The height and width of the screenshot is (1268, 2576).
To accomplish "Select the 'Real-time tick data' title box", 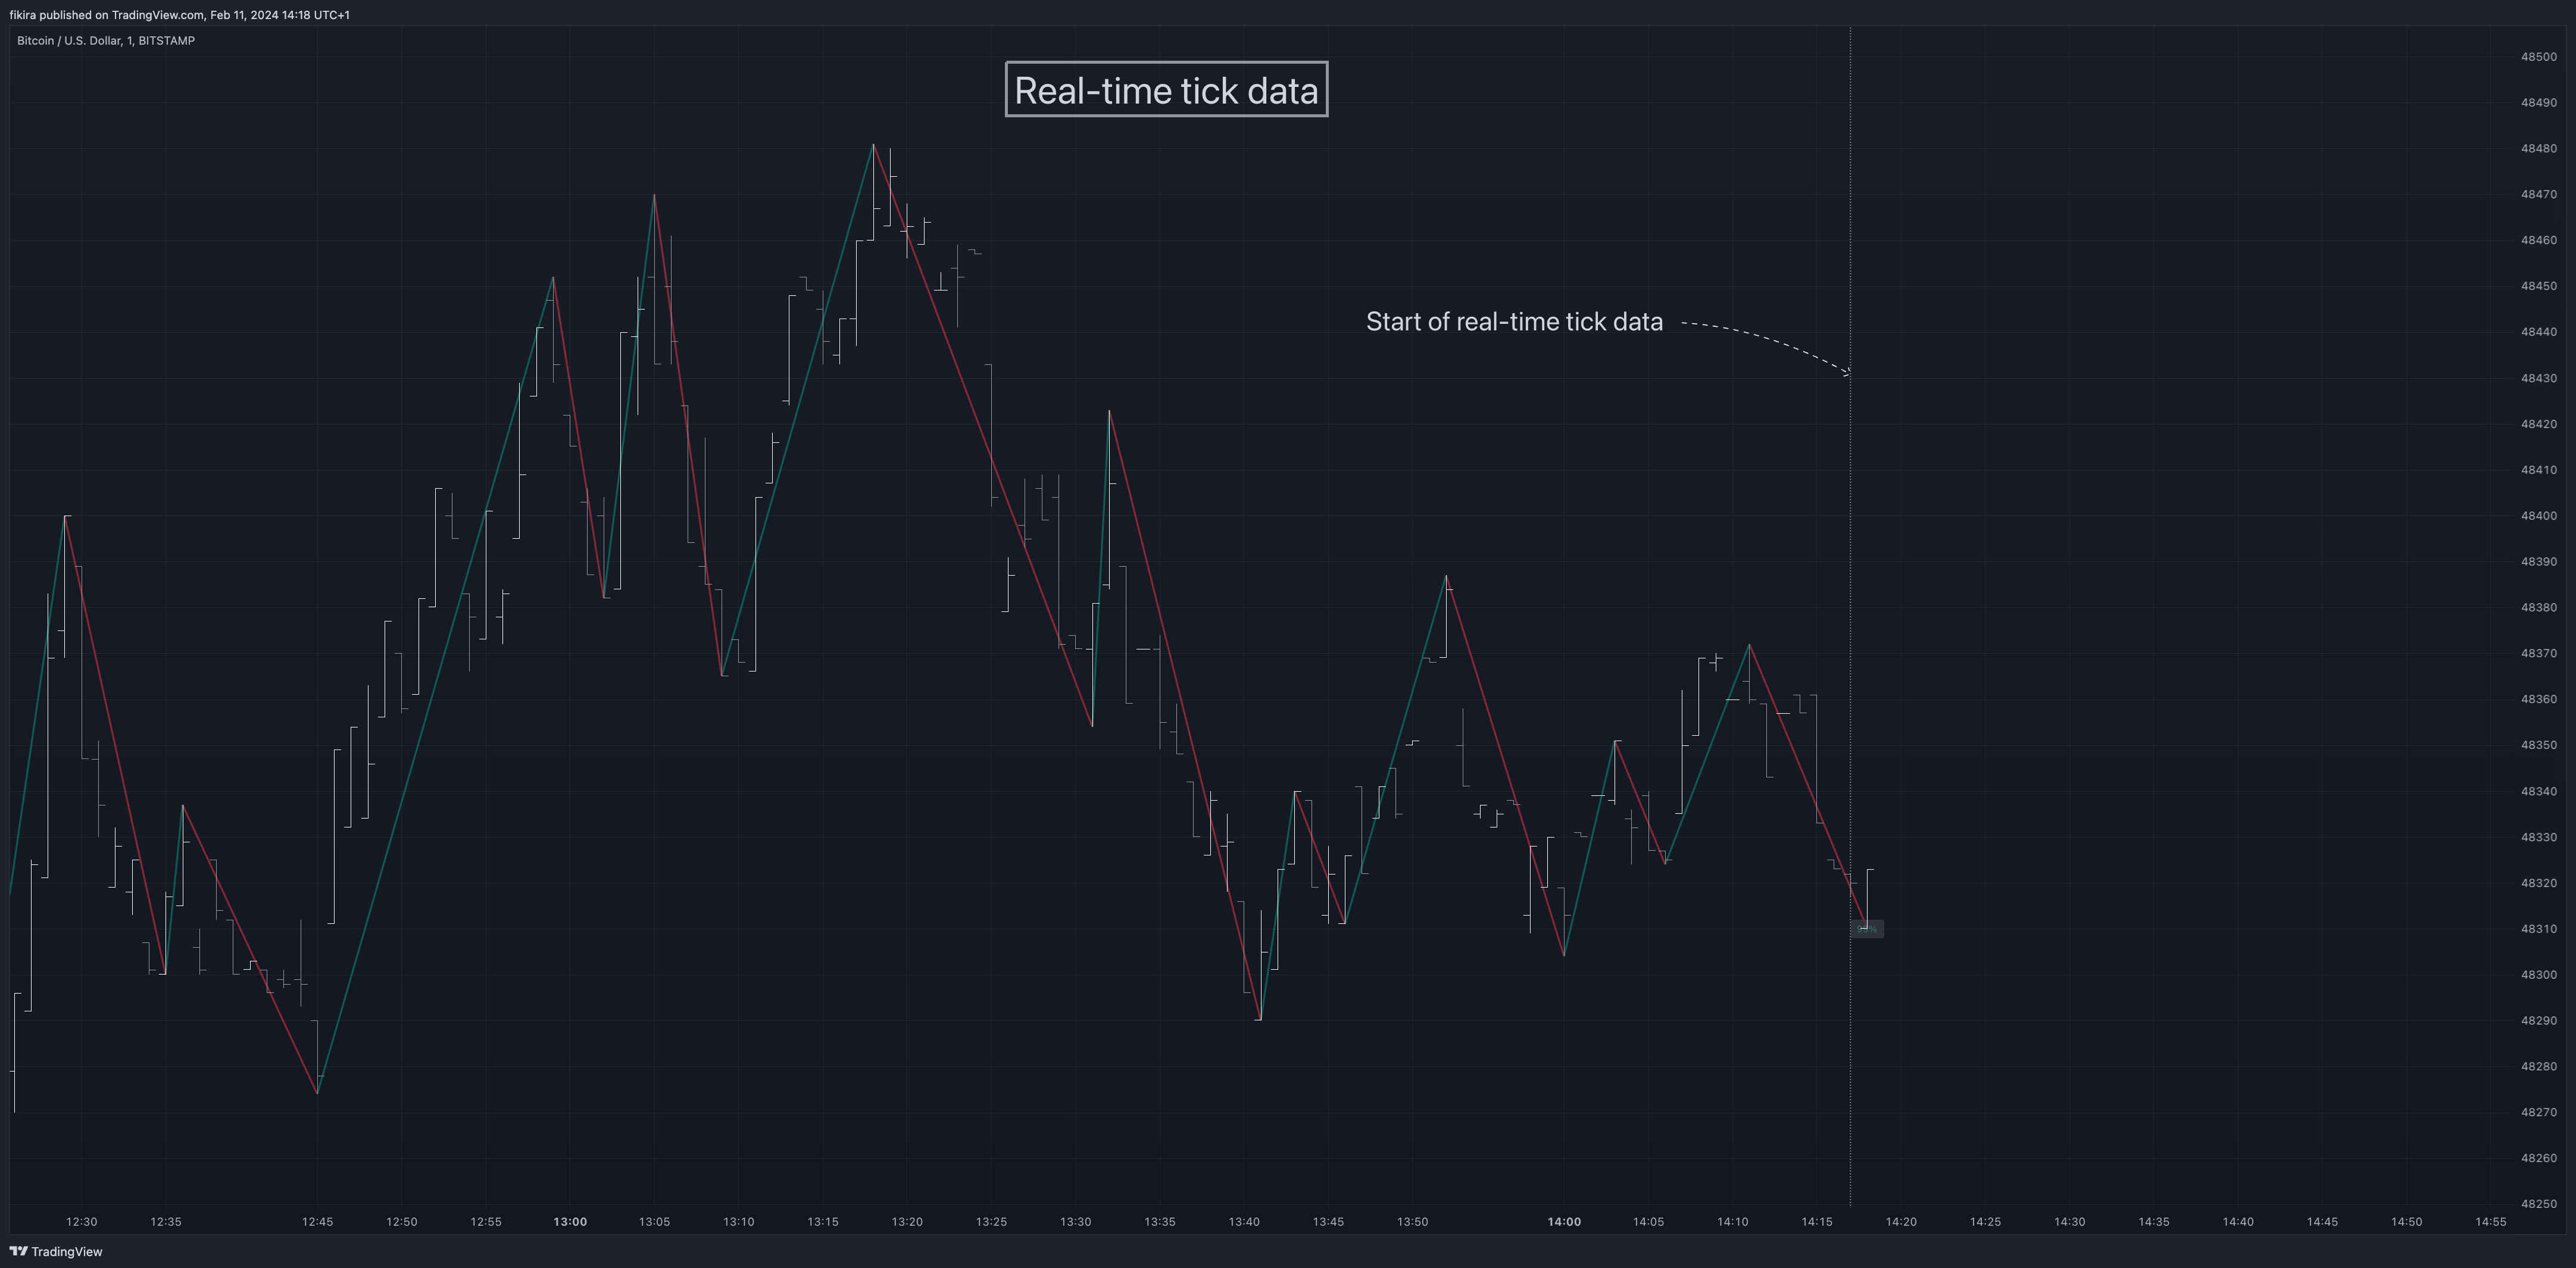I will 1166,90.
